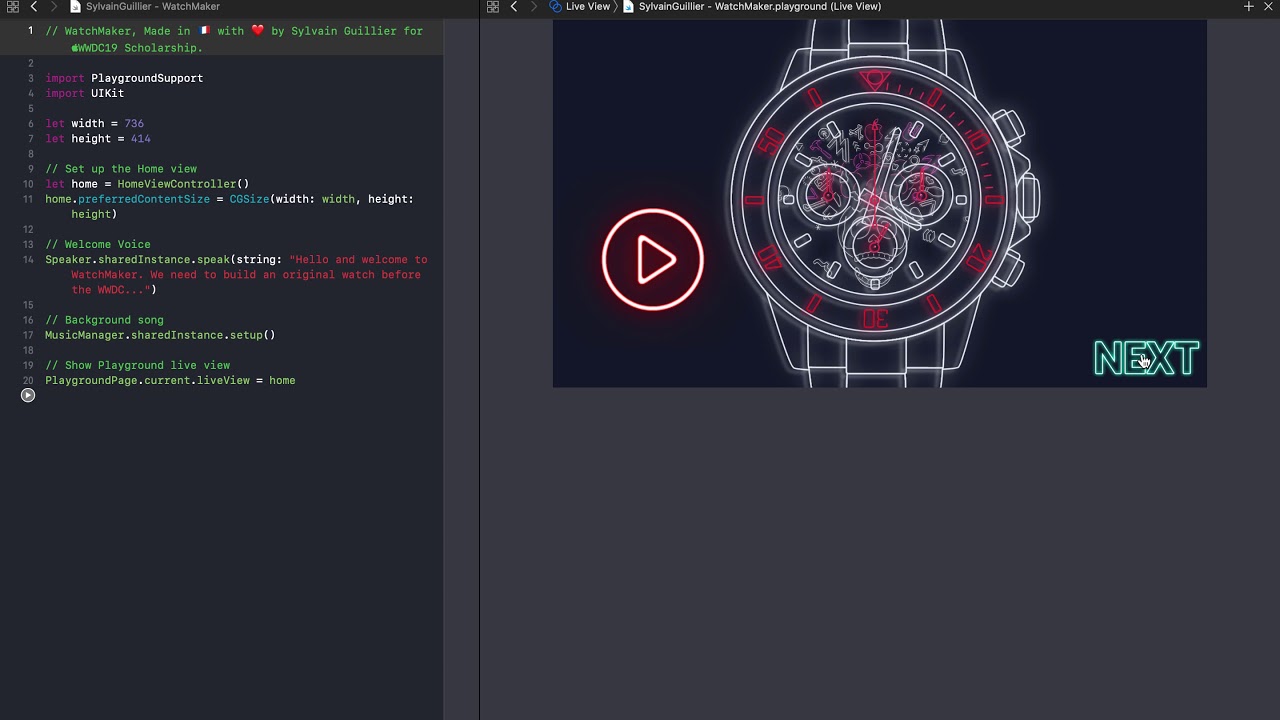Click the line starting "Speaker.sharedInstance.speak"

click(x=236, y=275)
